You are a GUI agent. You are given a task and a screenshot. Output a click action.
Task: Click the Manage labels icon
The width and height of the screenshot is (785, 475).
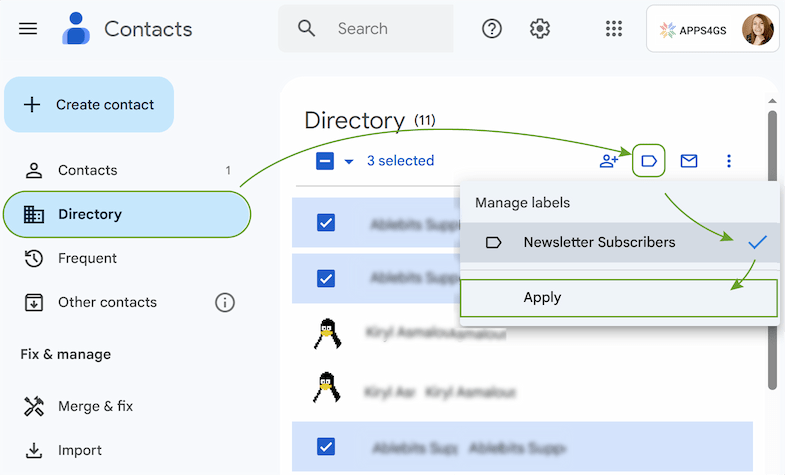coord(649,161)
